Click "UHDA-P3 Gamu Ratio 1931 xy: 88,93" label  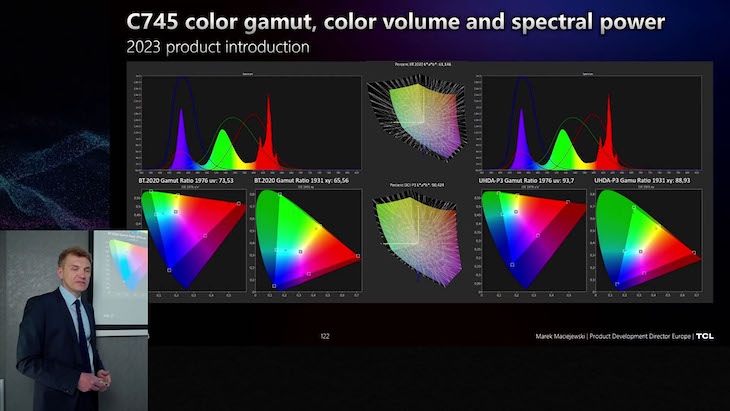(642, 180)
